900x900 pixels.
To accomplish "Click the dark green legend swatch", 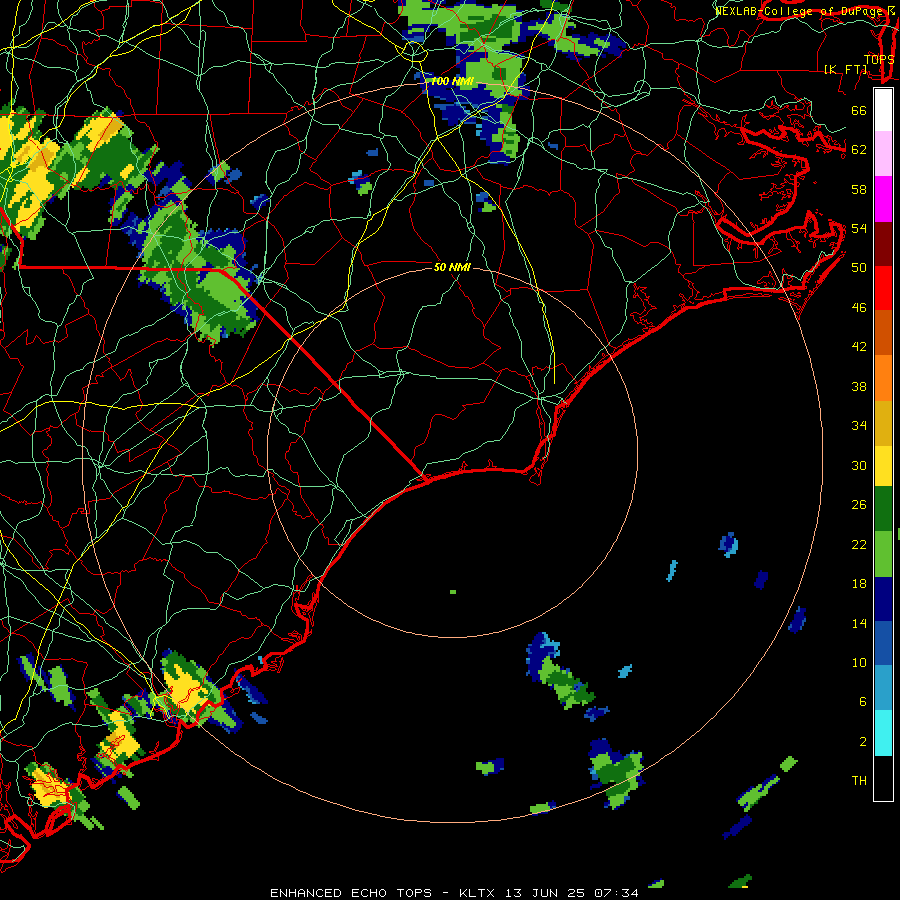I will pos(883,509).
